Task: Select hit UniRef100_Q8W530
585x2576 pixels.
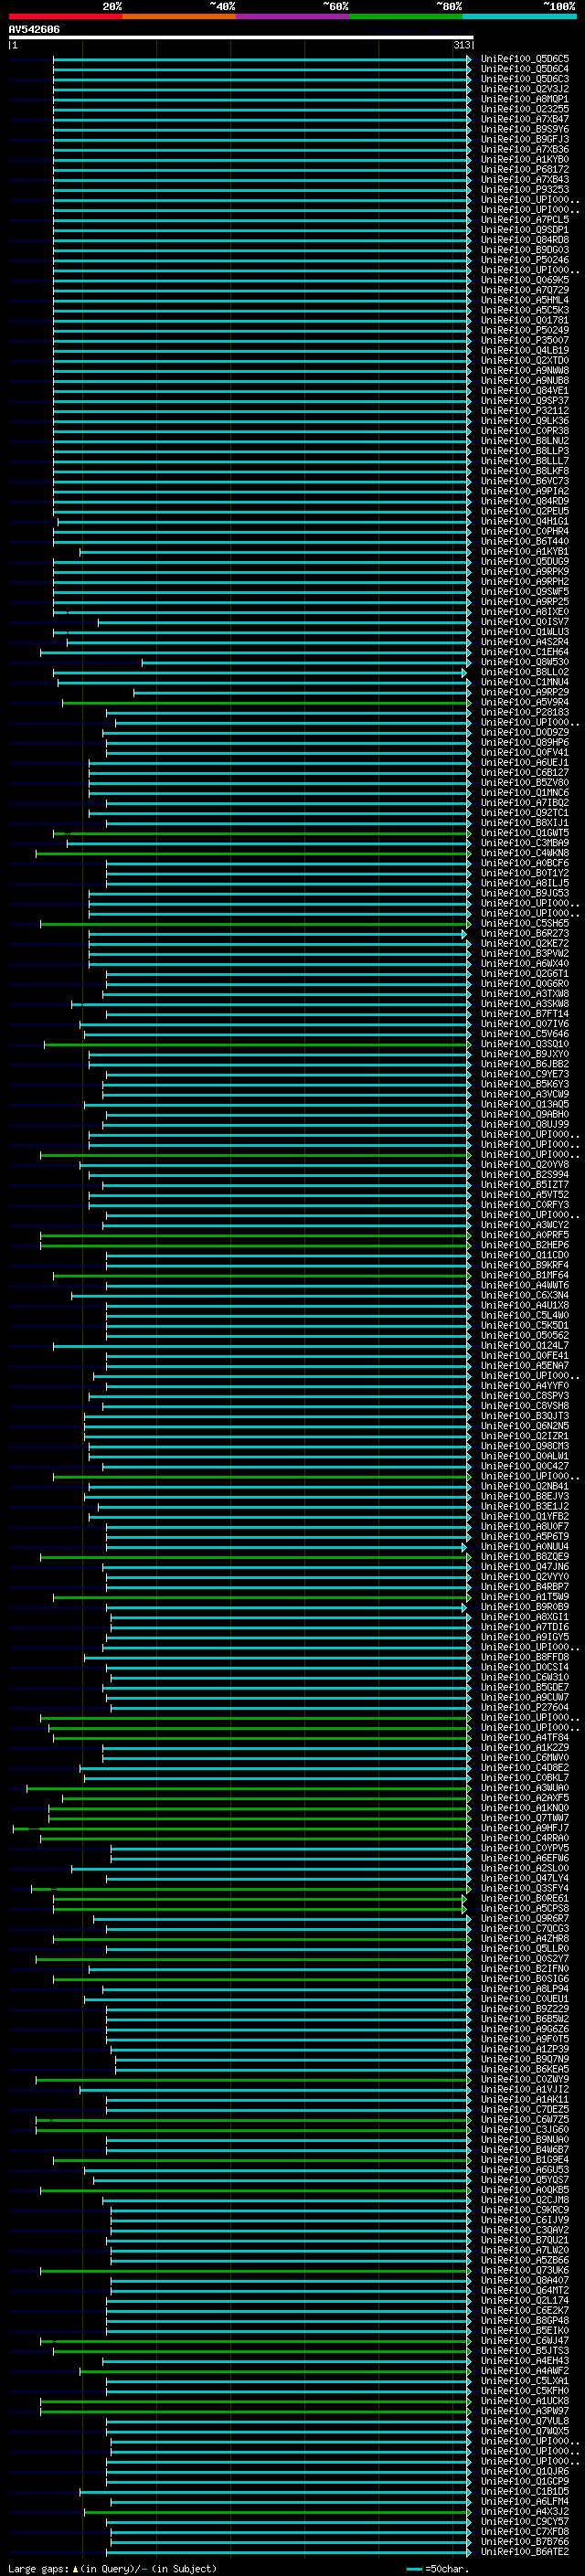Action: point(524,662)
